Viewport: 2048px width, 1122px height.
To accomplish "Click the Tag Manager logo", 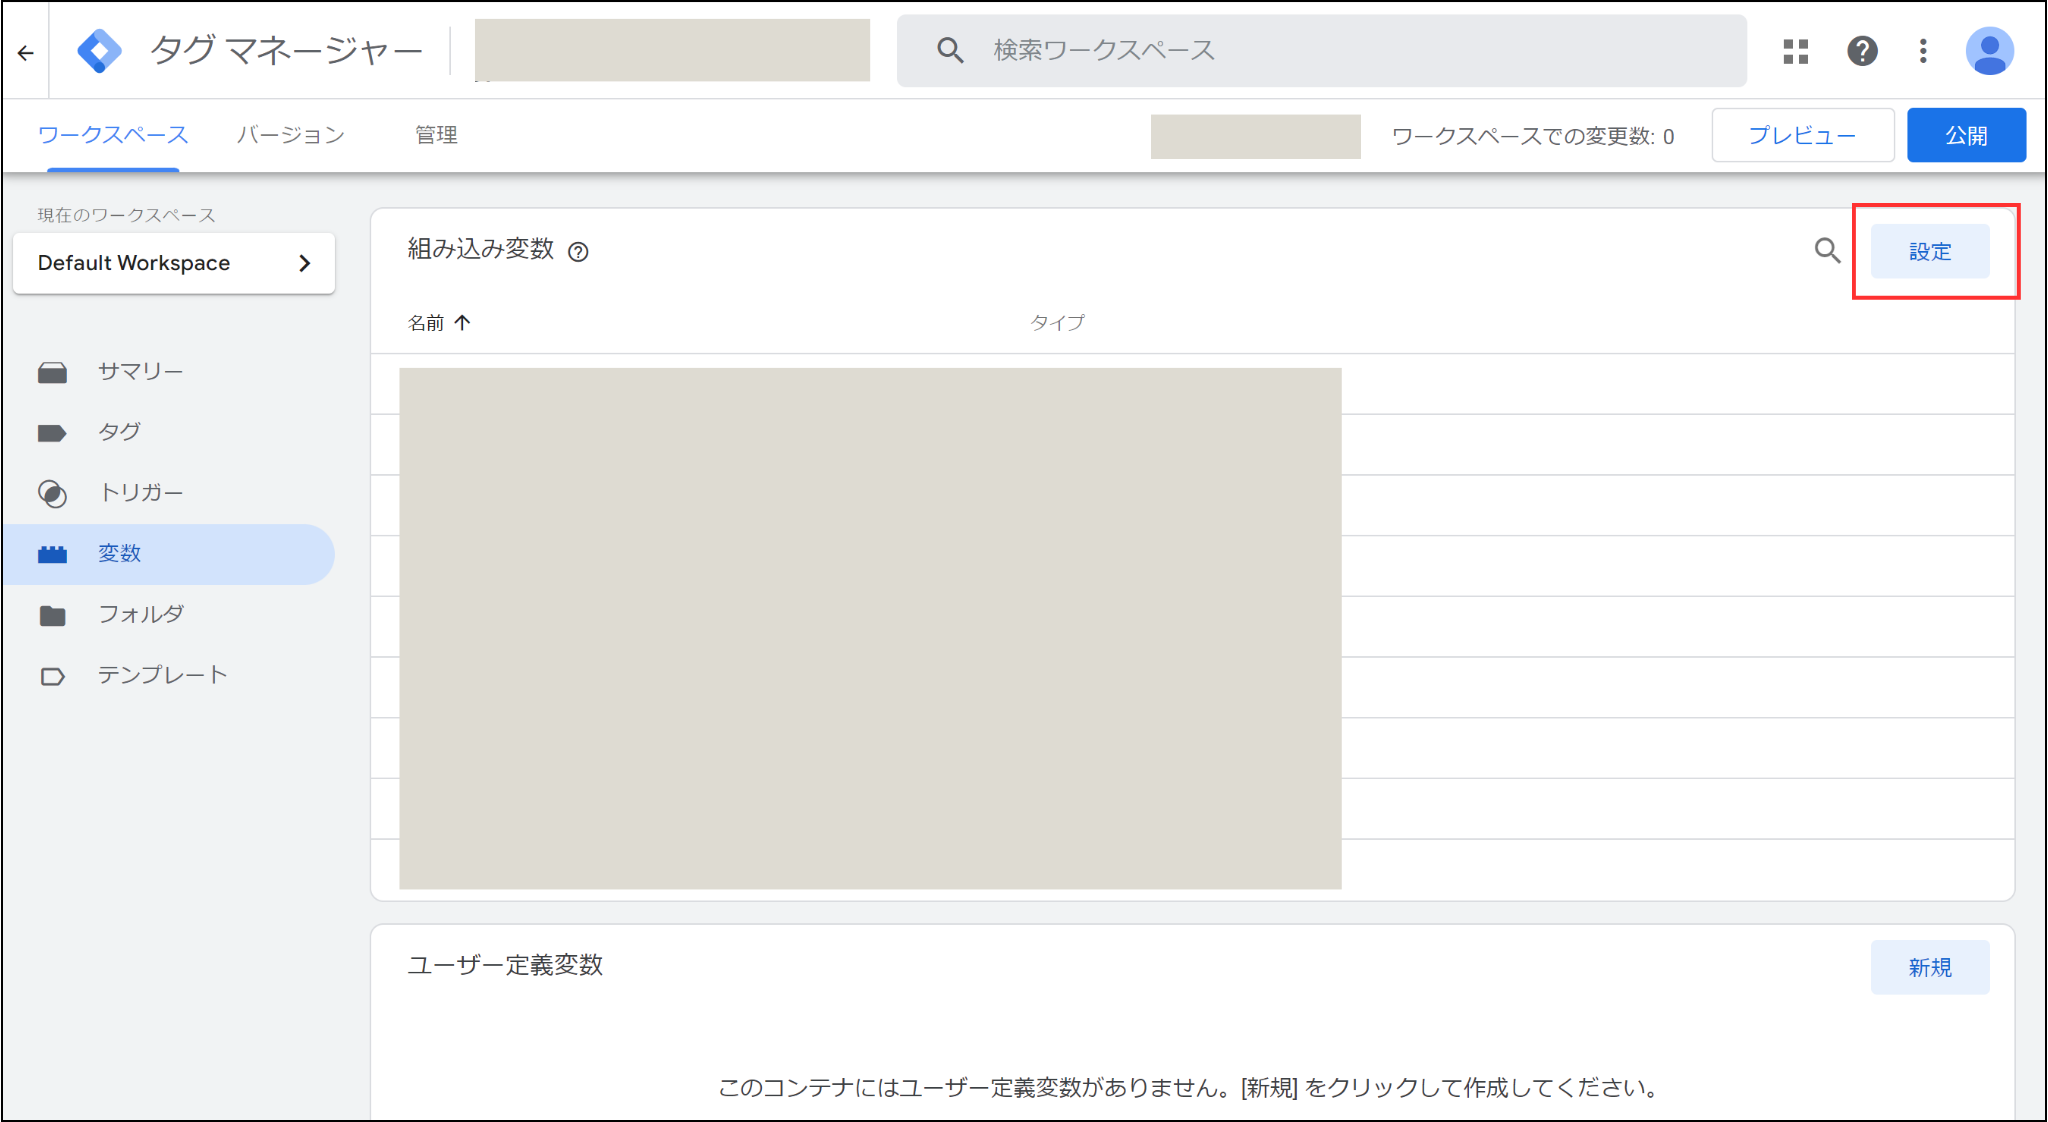I will tap(99, 51).
